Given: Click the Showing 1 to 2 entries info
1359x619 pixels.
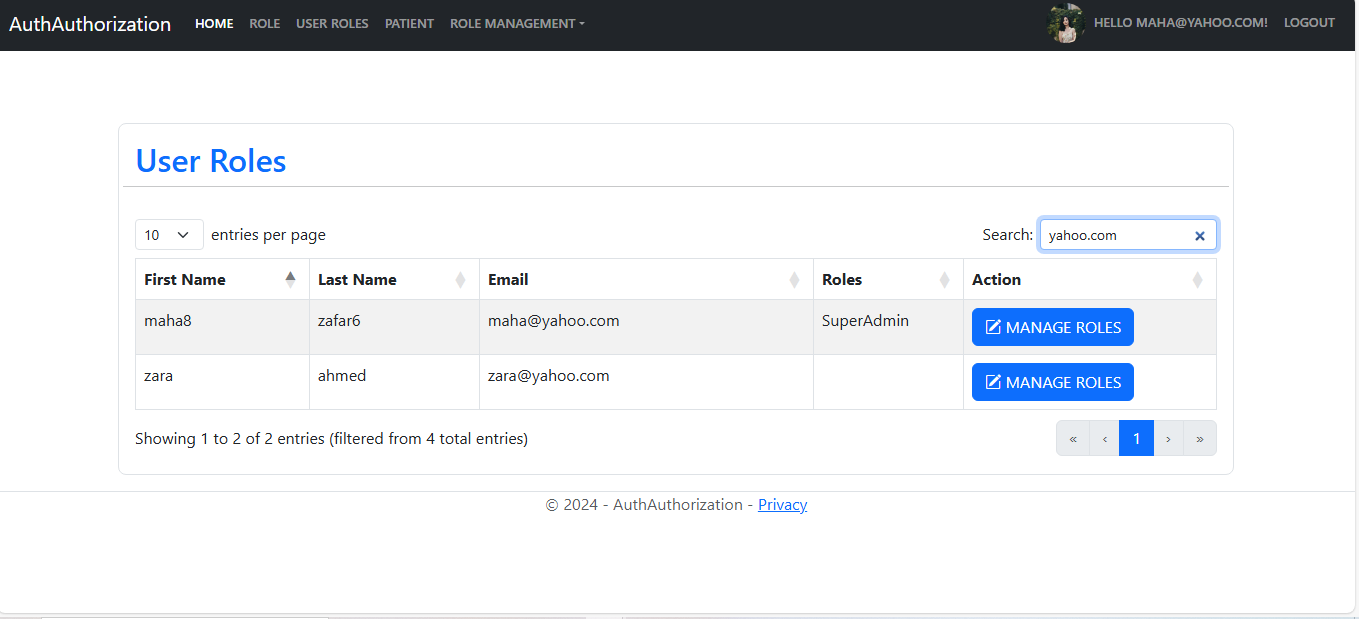Looking at the screenshot, I should (331, 438).
